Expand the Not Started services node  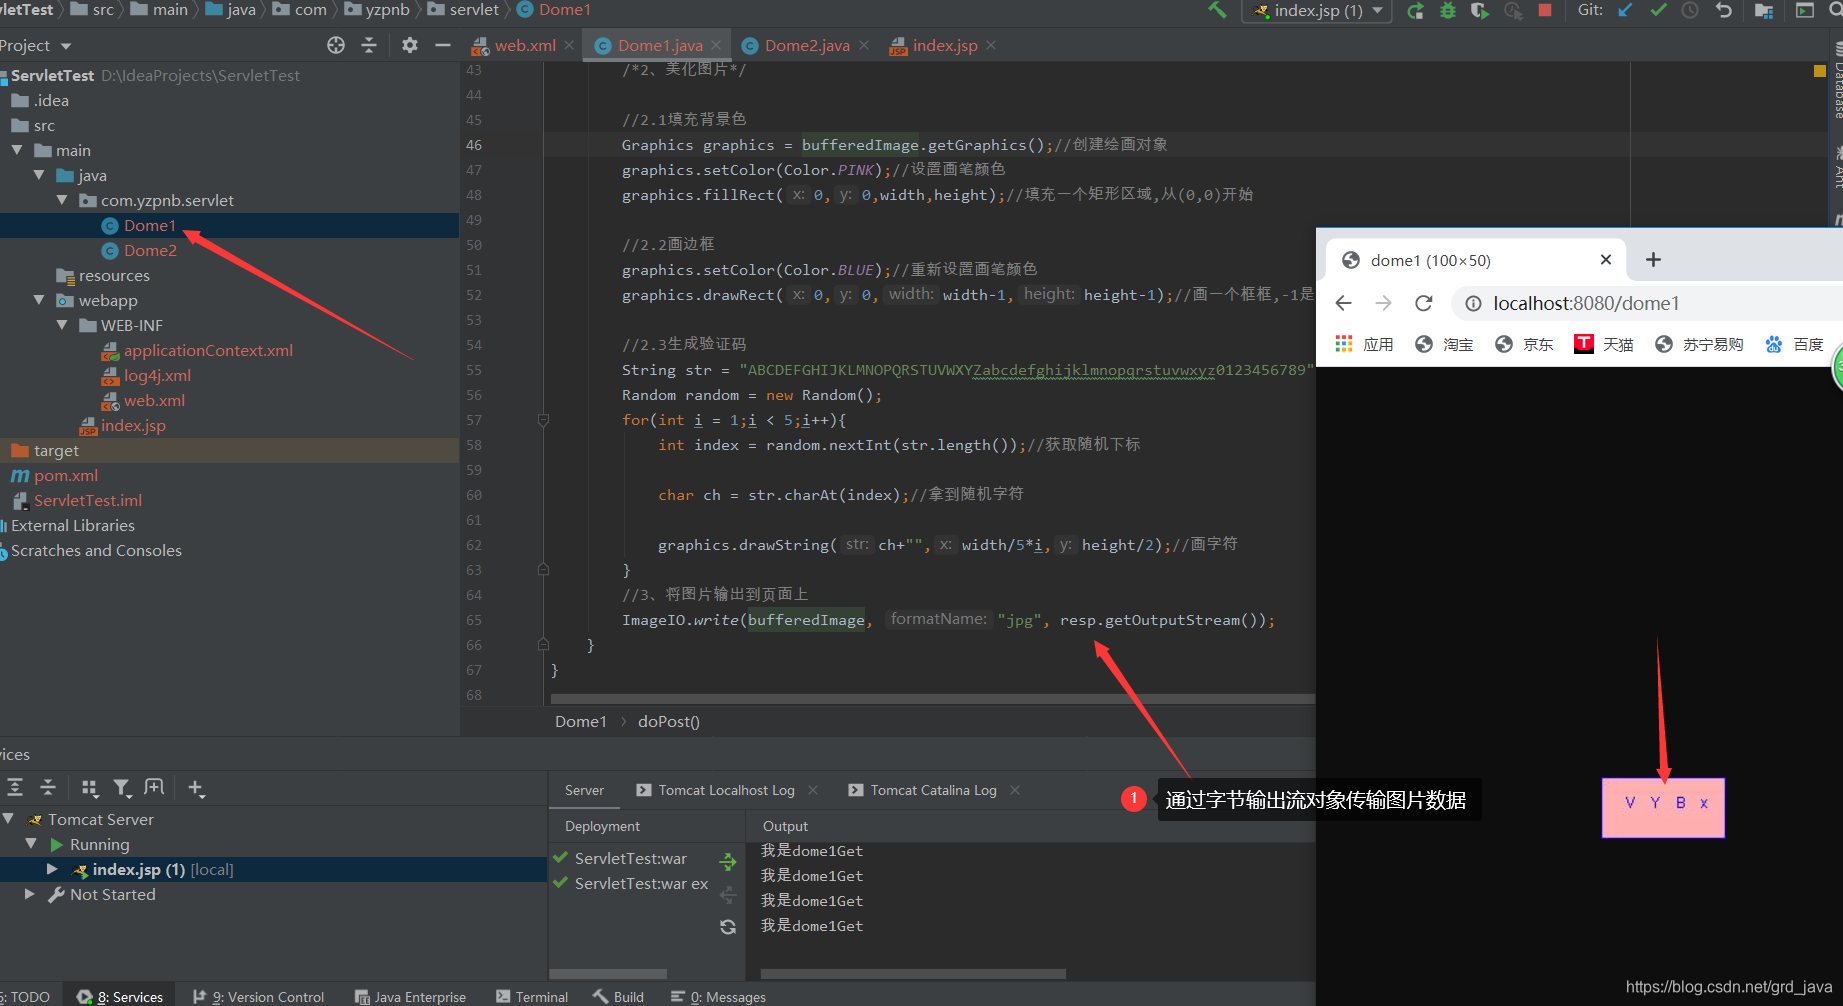(30, 894)
